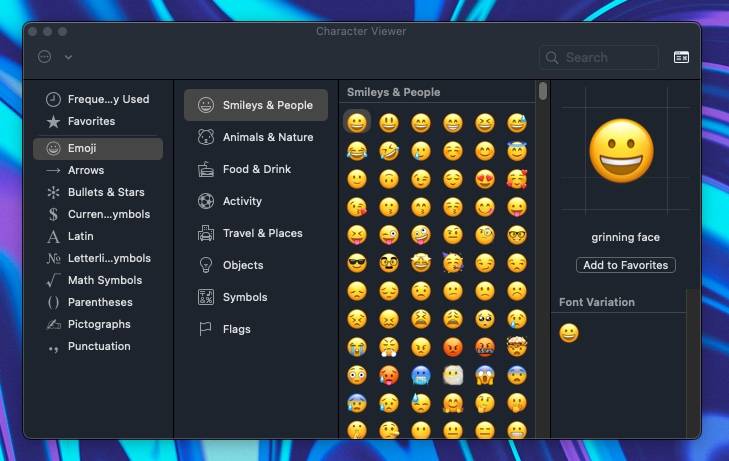The image size is (729, 461).
Task: Select winking face emoji
Action: pyautogui.click(x=421, y=179)
